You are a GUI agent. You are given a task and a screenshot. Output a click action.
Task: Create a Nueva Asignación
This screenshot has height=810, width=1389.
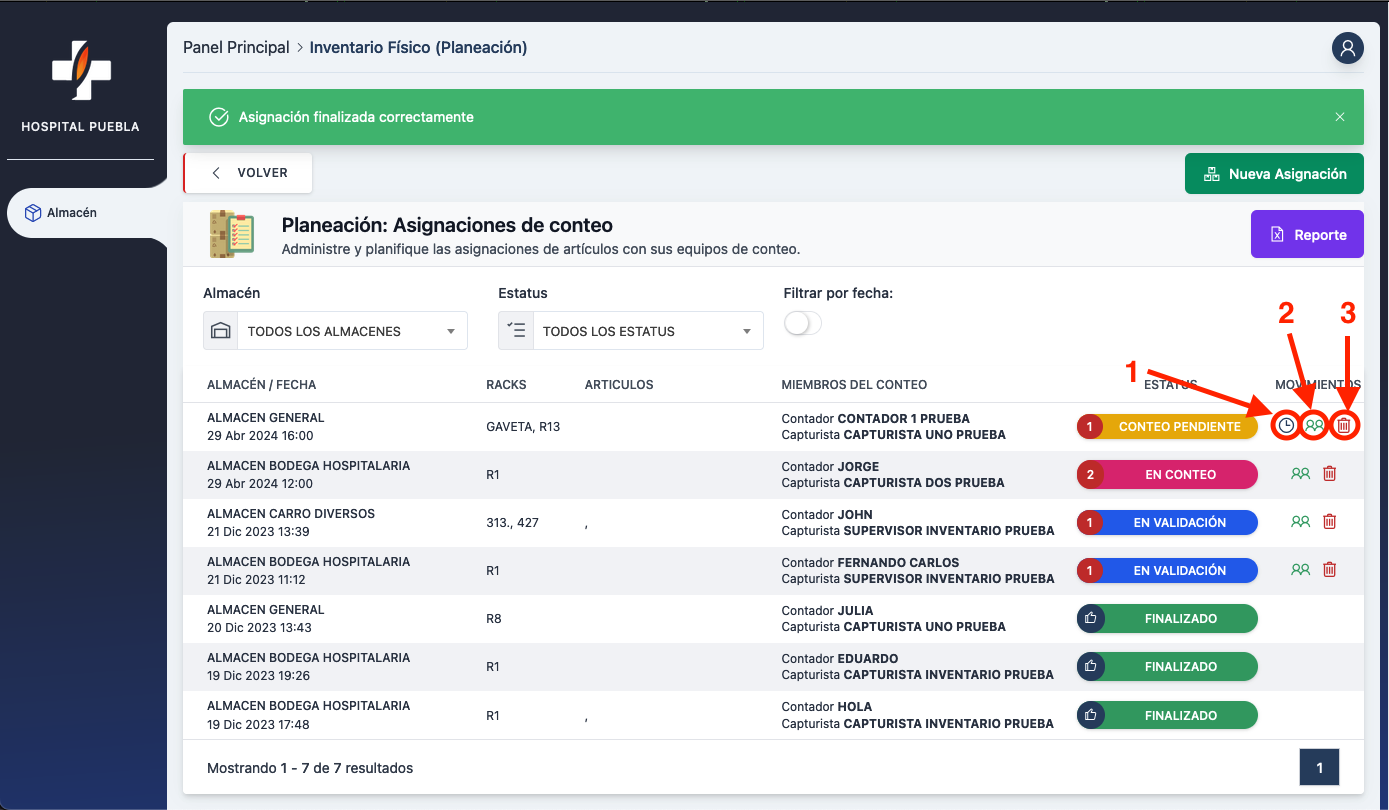coord(1274,174)
